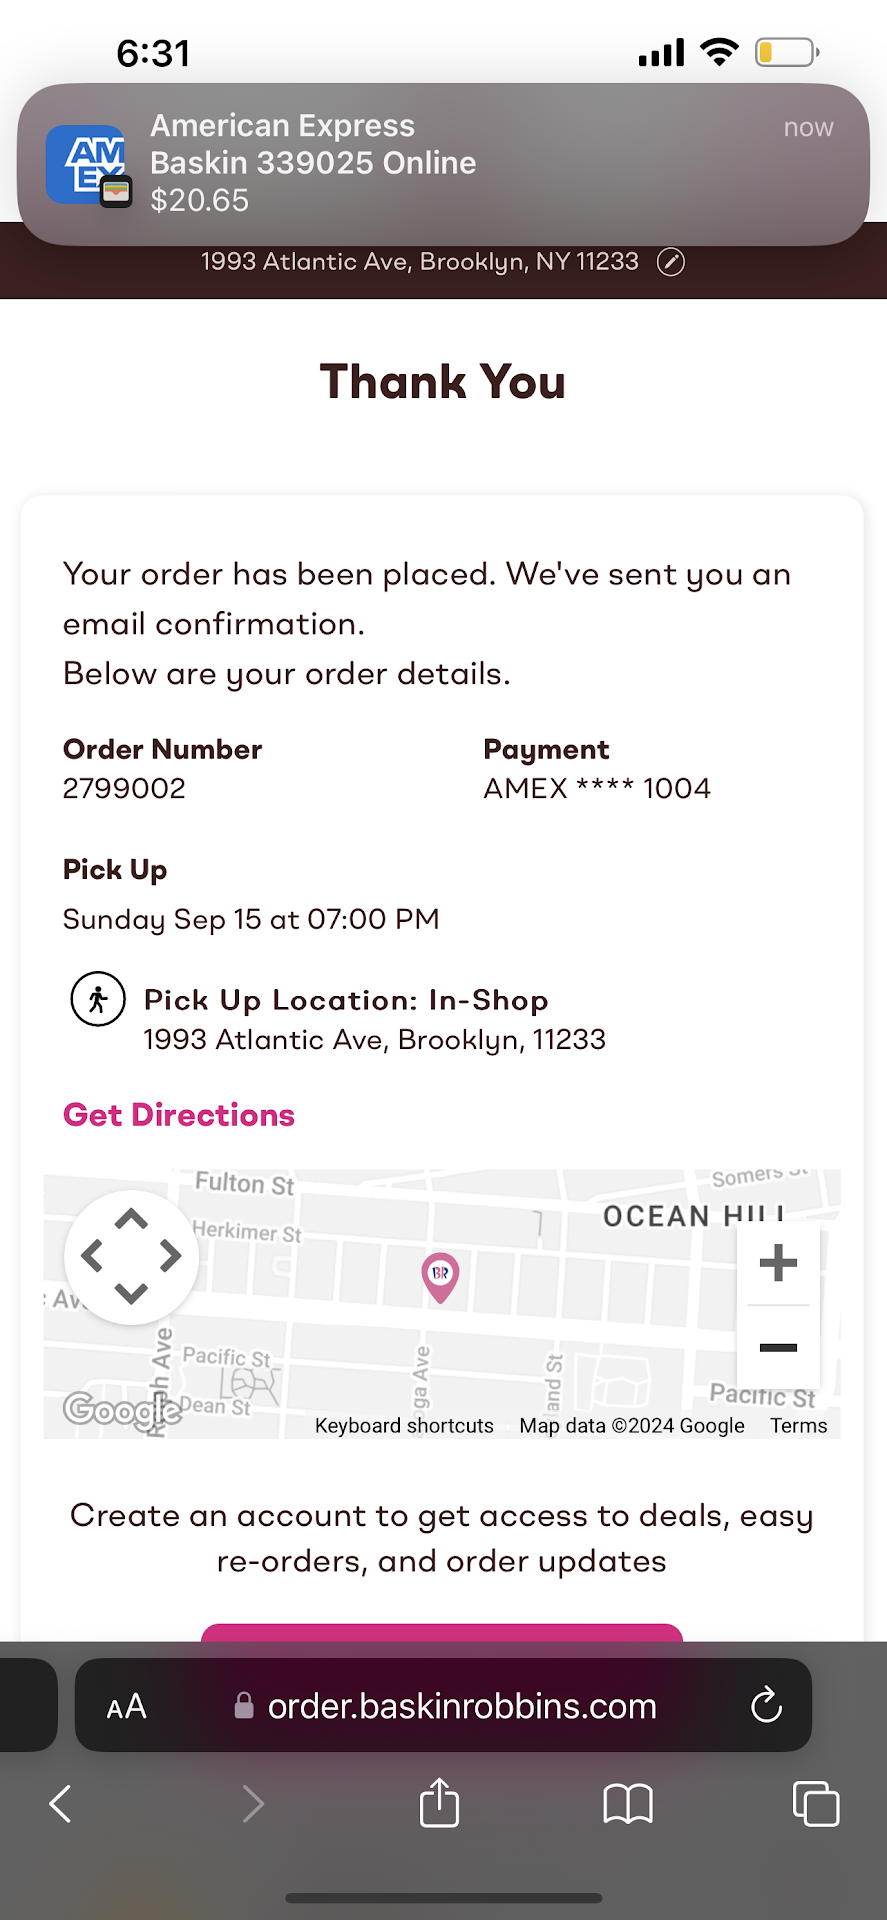Tap the Safari share icon
Viewport: 887px width, 1920px height.
pos(439,1803)
